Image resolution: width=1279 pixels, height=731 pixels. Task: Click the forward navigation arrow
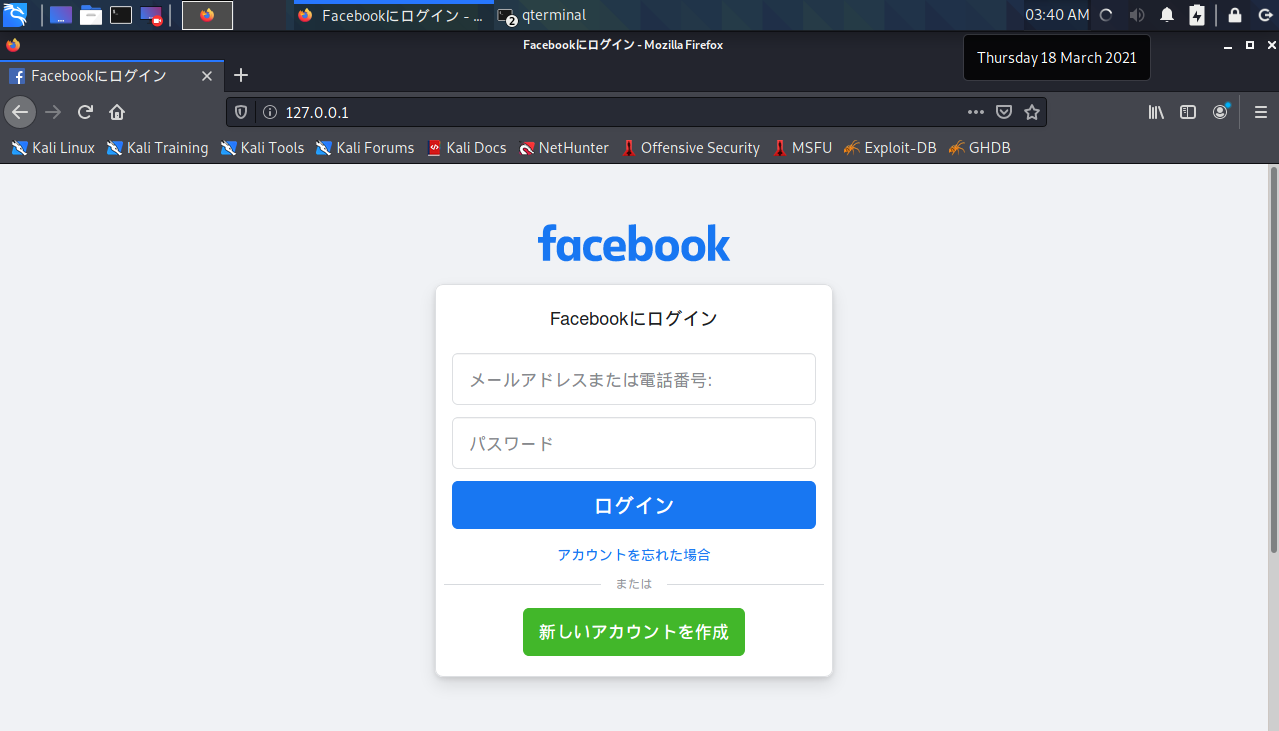pos(54,112)
